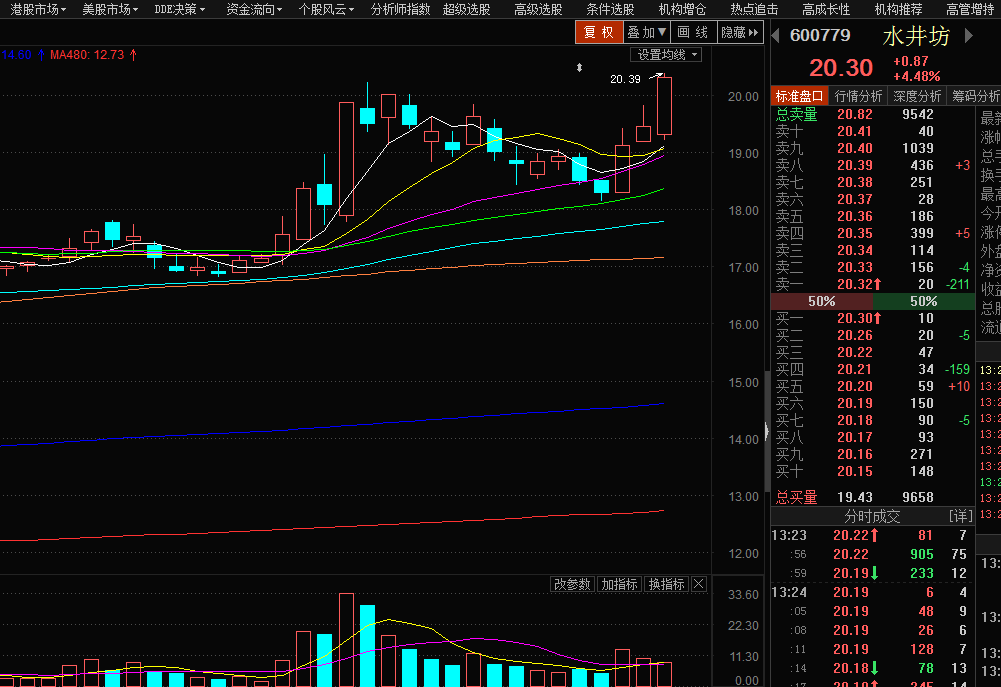
Task: Switch to the 深度分析 tab
Action: [917, 96]
